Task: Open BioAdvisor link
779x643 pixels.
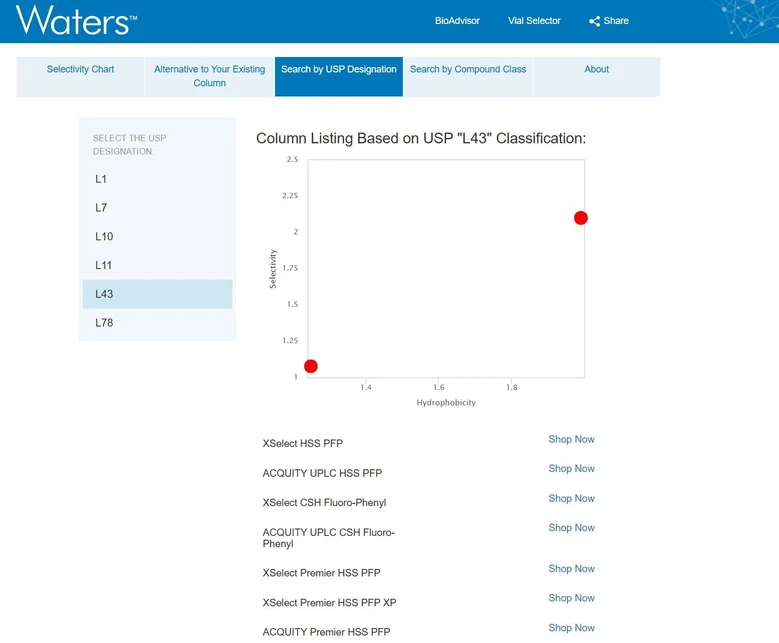Action: click(457, 21)
